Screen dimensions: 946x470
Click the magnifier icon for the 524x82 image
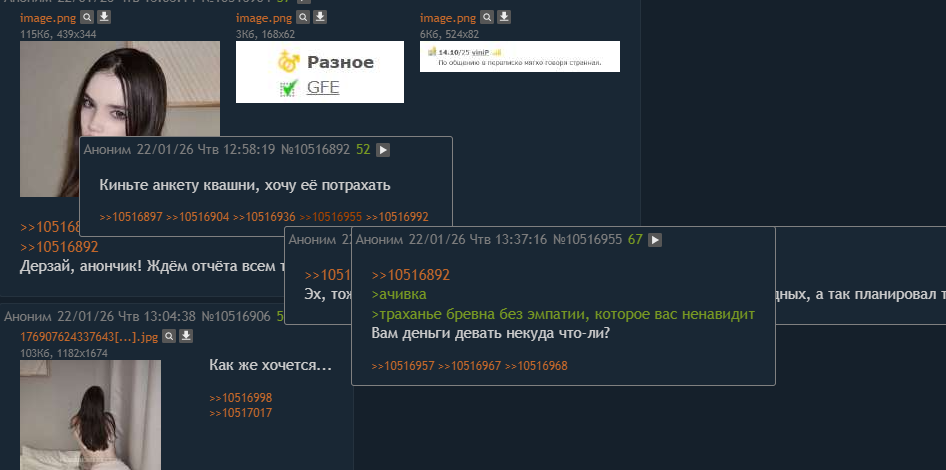coord(486,18)
